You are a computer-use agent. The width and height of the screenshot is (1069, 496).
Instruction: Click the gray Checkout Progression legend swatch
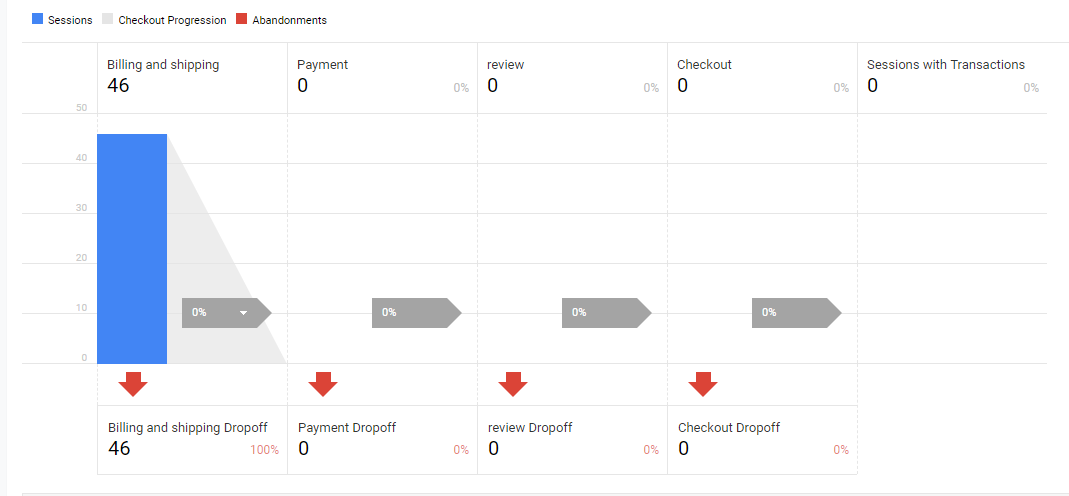tap(107, 19)
